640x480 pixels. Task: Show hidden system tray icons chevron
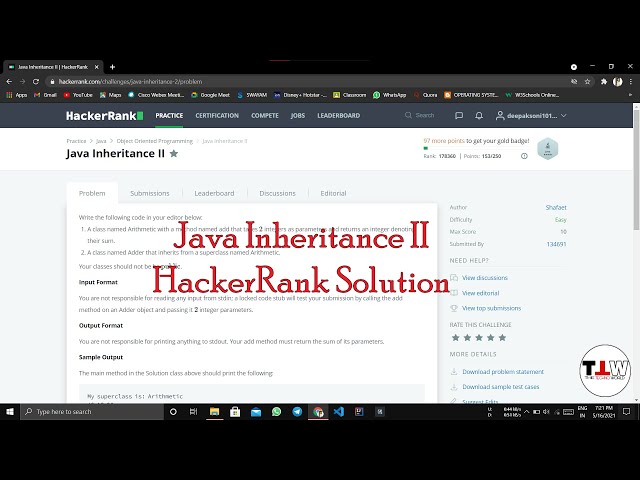coord(527,412)
